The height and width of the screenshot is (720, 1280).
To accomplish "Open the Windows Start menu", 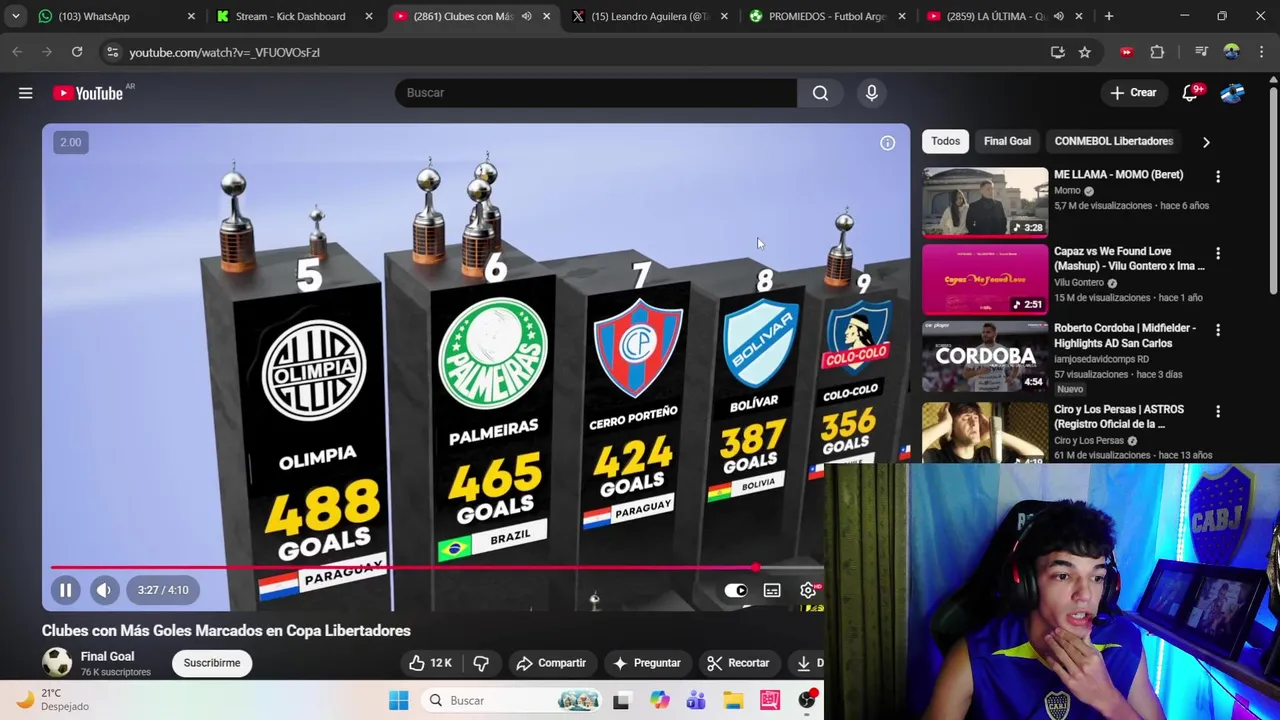I will click(398, 700).
